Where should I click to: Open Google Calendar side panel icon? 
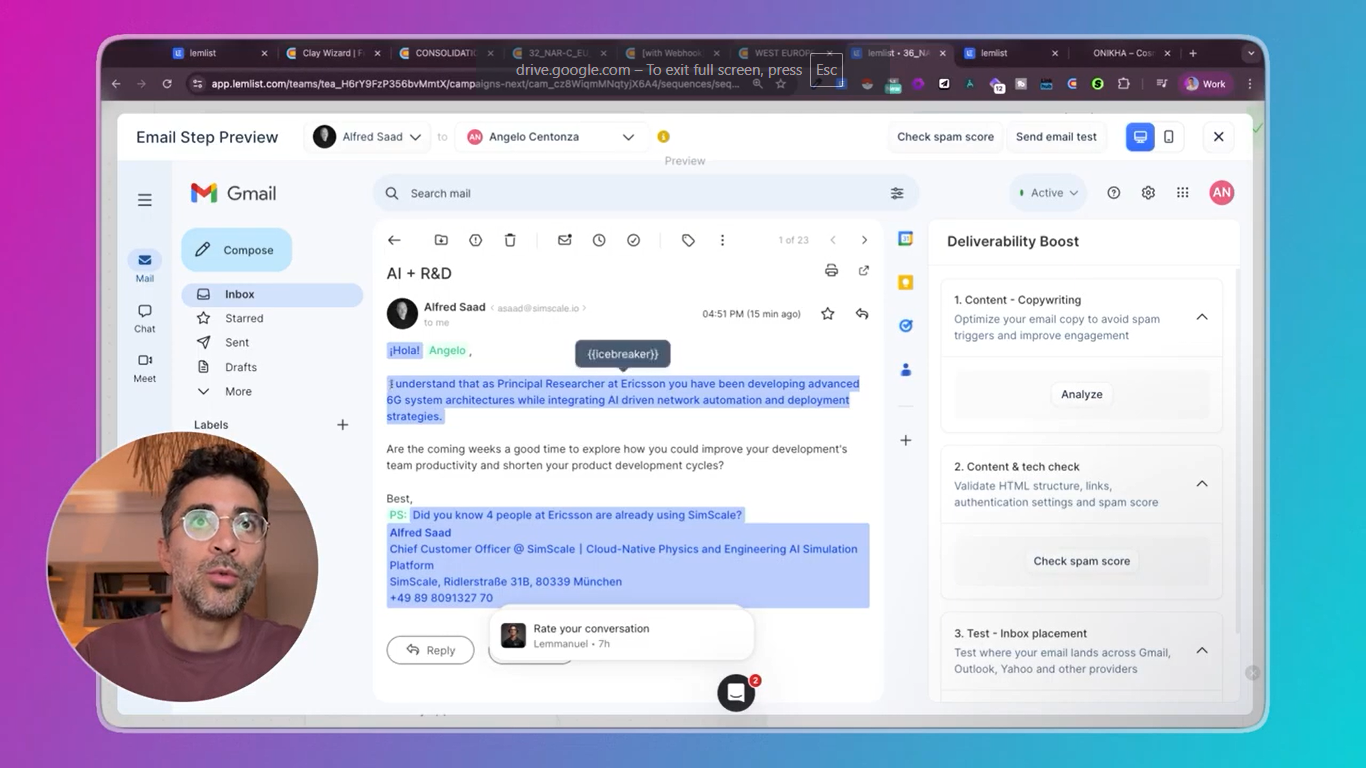pyautogui.click(x=906, y=239)
